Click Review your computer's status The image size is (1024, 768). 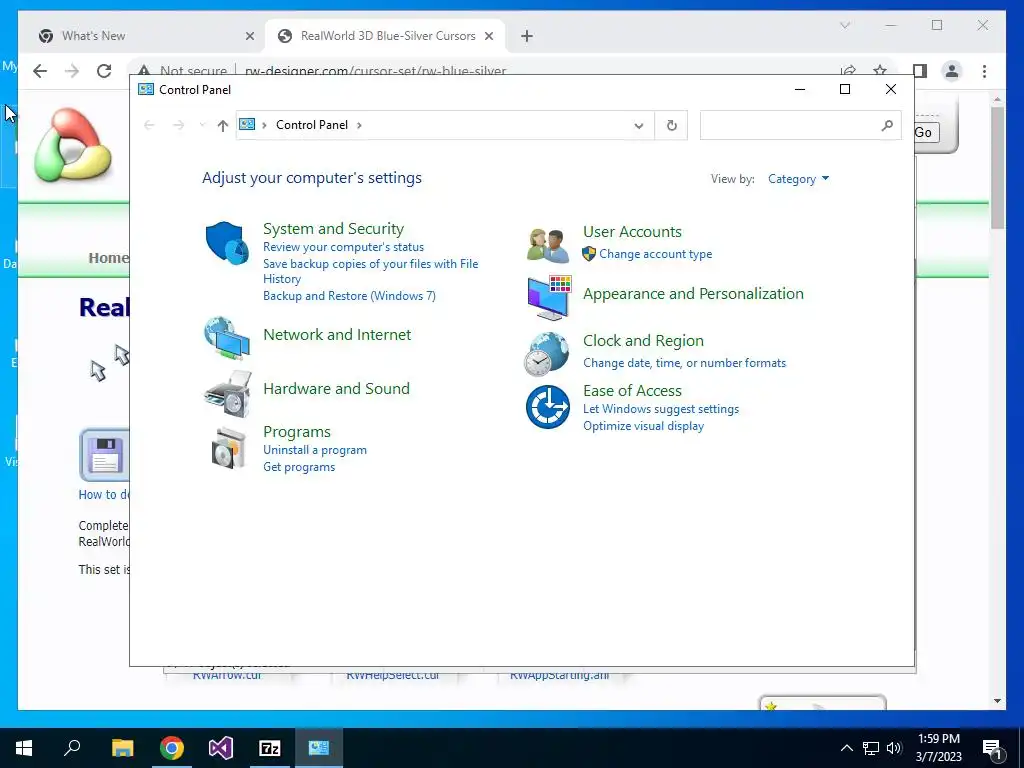pyautogui.click(x=344, y=247)
